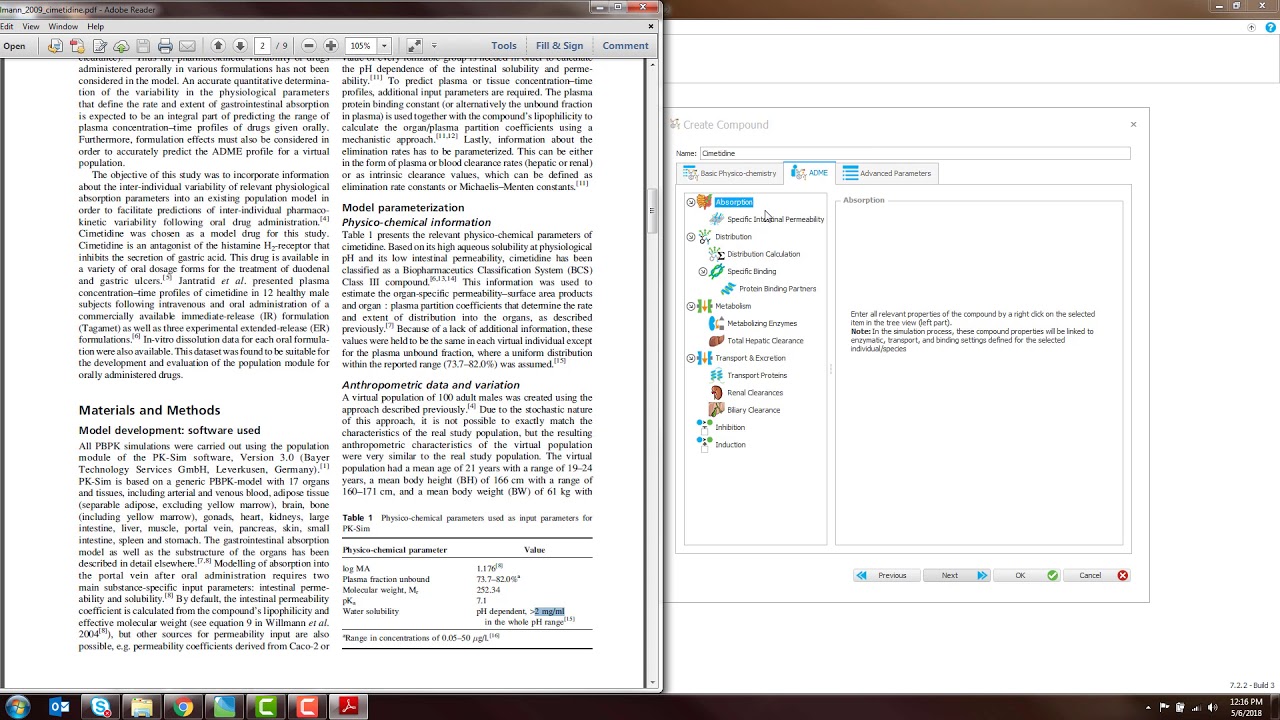
Task: Select Distribution in the ADME tree
Action: pyautogui.click(x=733, y=237)
